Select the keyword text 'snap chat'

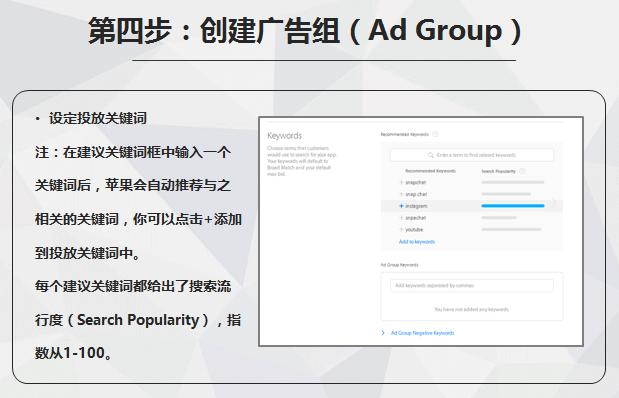pyautogui.click(x=416, y=194)
